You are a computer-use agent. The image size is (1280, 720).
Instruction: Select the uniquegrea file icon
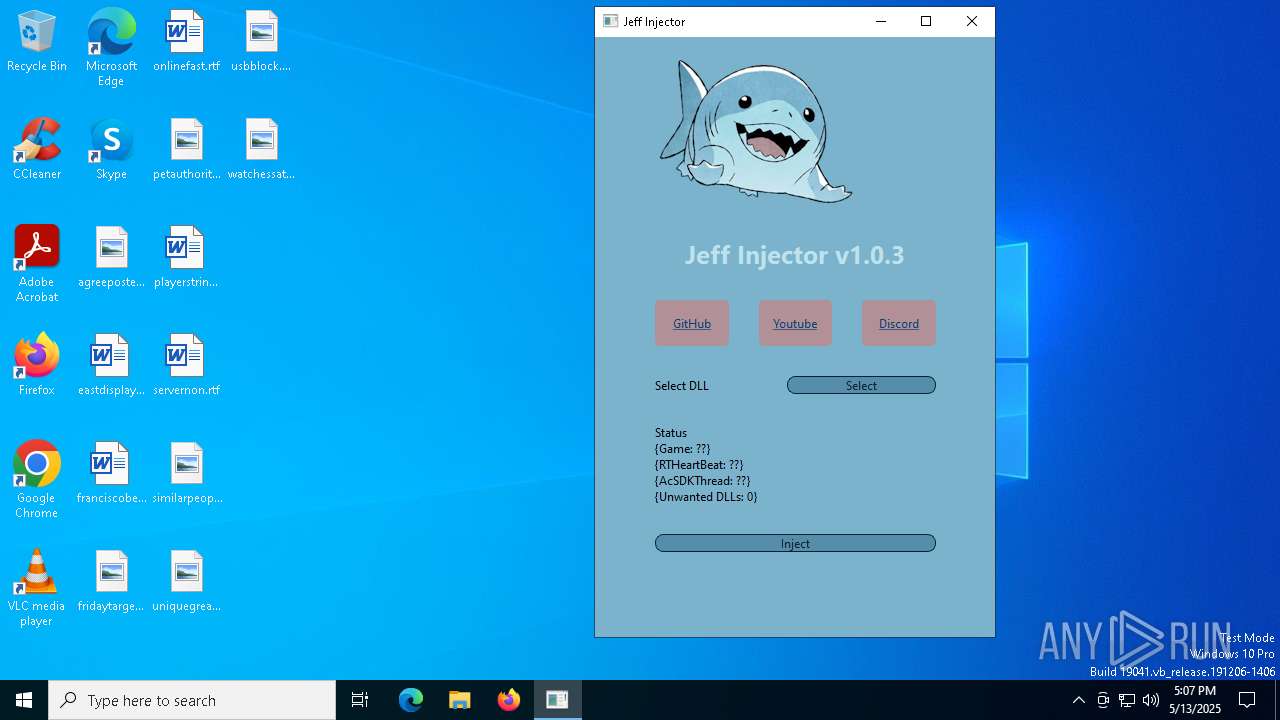tap(186, 581)
